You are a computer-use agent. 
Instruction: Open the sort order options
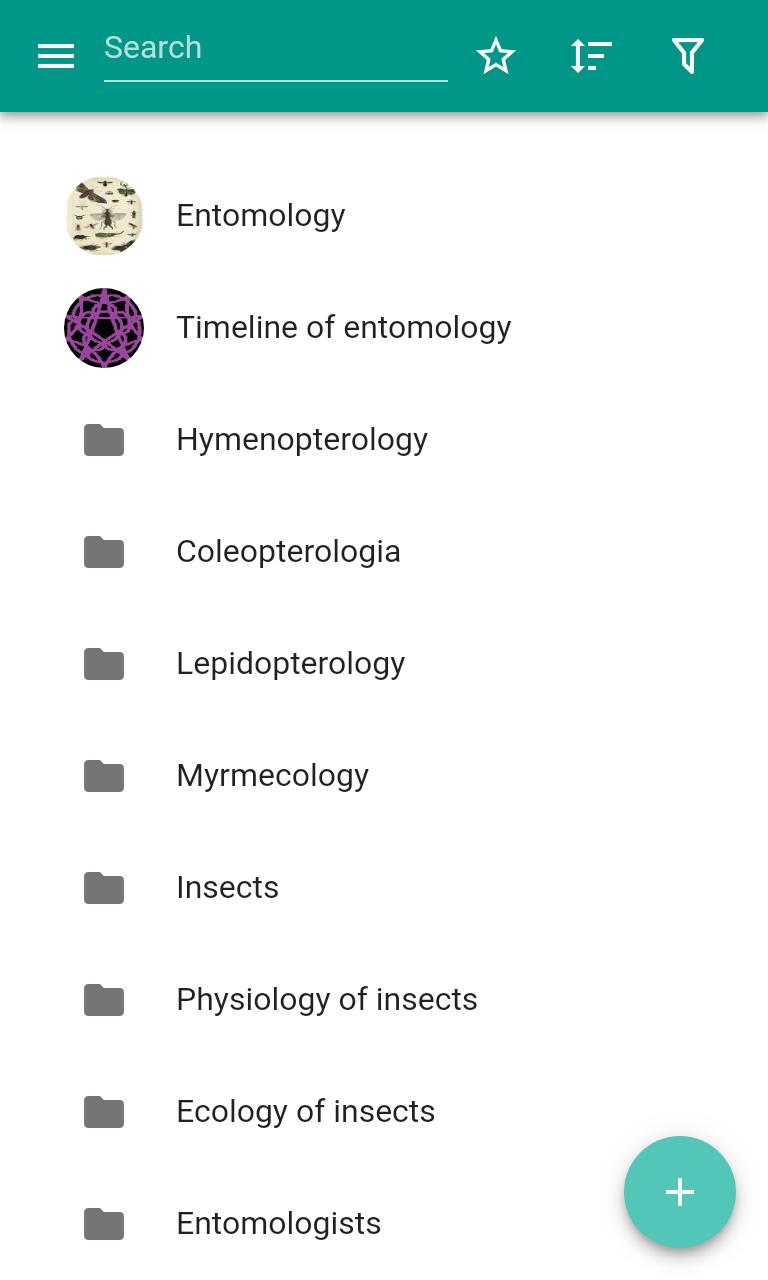[591, 56]
